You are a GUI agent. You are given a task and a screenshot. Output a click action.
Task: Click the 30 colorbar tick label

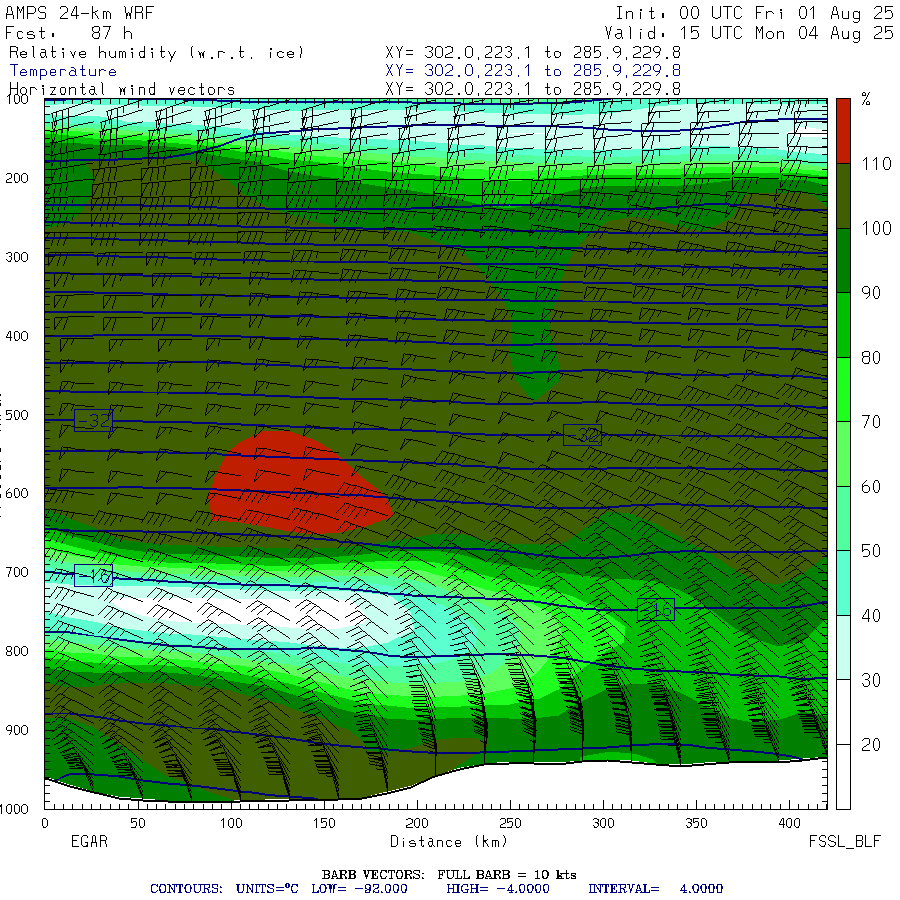tap(871, 681)
